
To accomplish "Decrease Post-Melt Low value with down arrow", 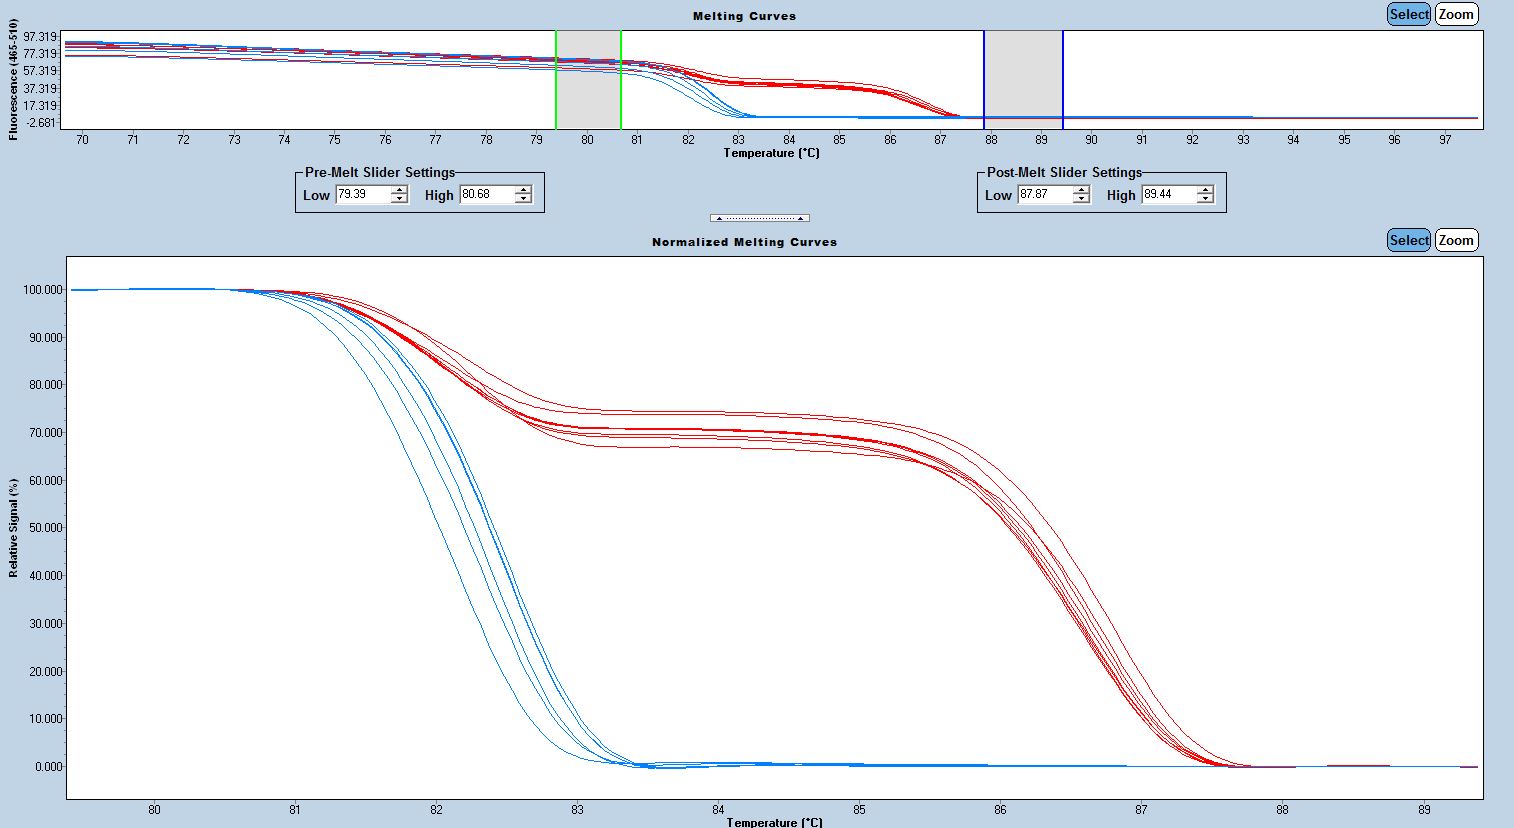I will (1081, 199).
